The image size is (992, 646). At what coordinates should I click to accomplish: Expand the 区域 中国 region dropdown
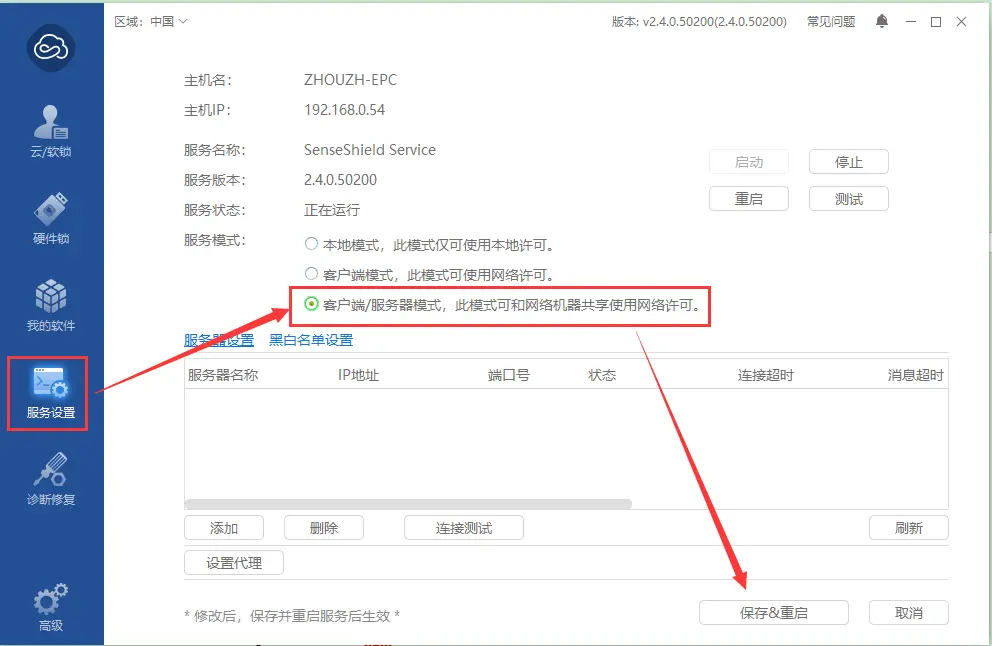(151, 21)
